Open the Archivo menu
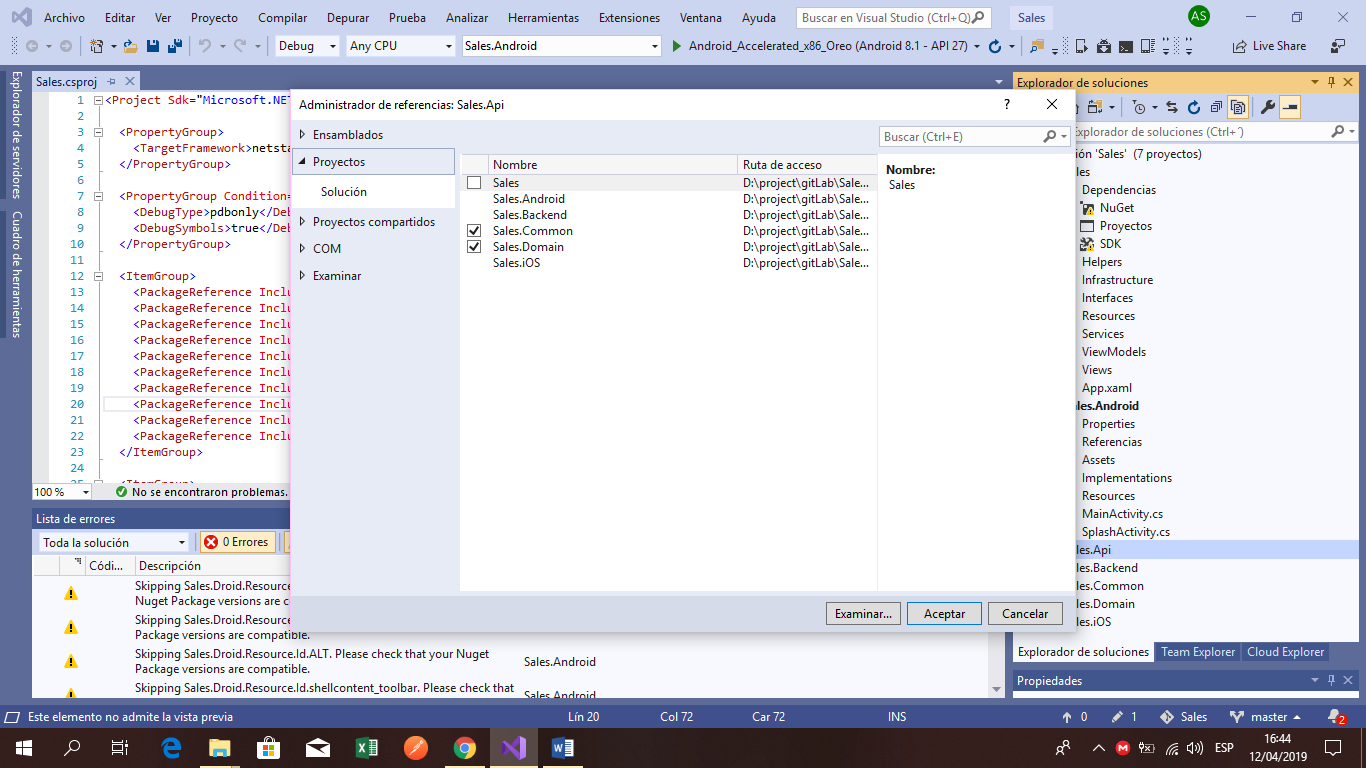This screenshot has height=768, width=1366. point(65,18)
